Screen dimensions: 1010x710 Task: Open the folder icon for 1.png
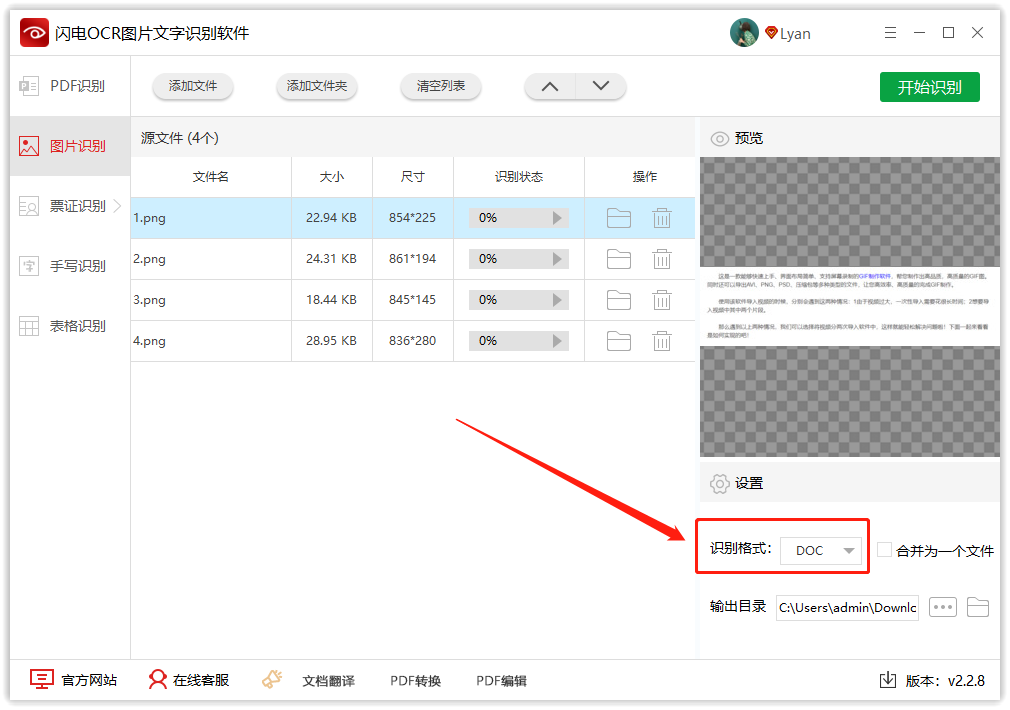tap(618, 217)
